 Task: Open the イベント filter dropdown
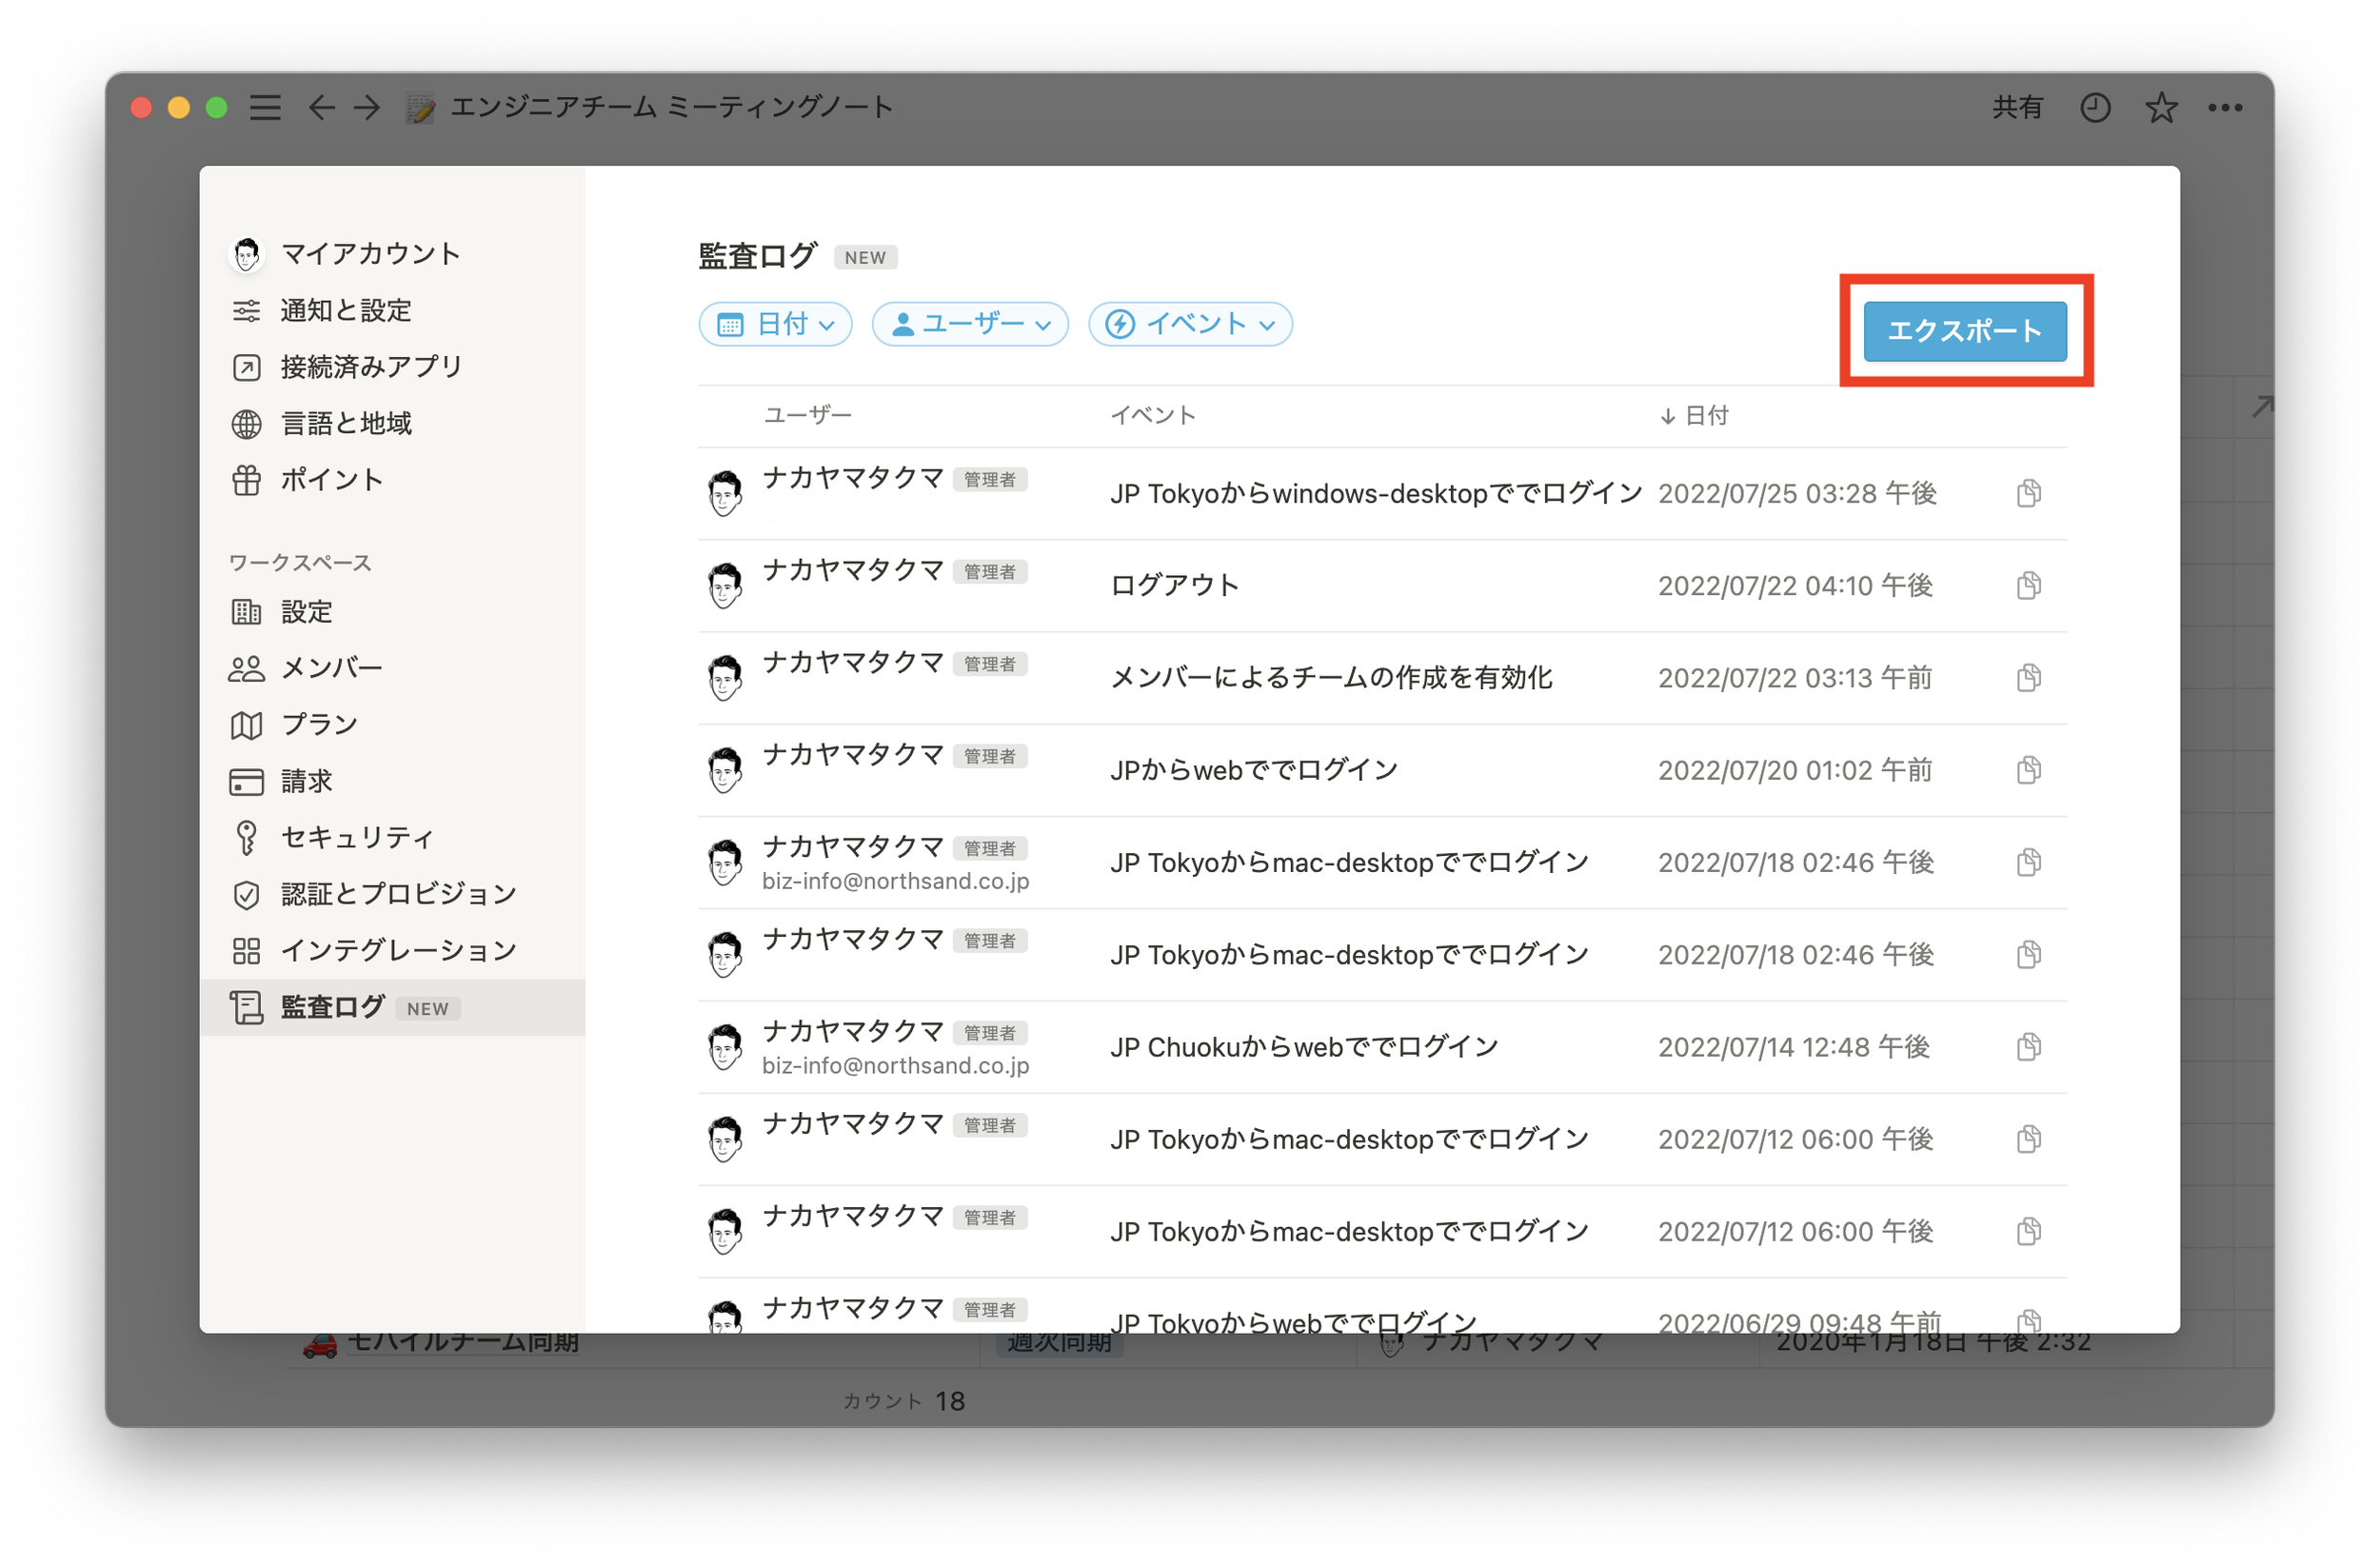click(1190, 324)
